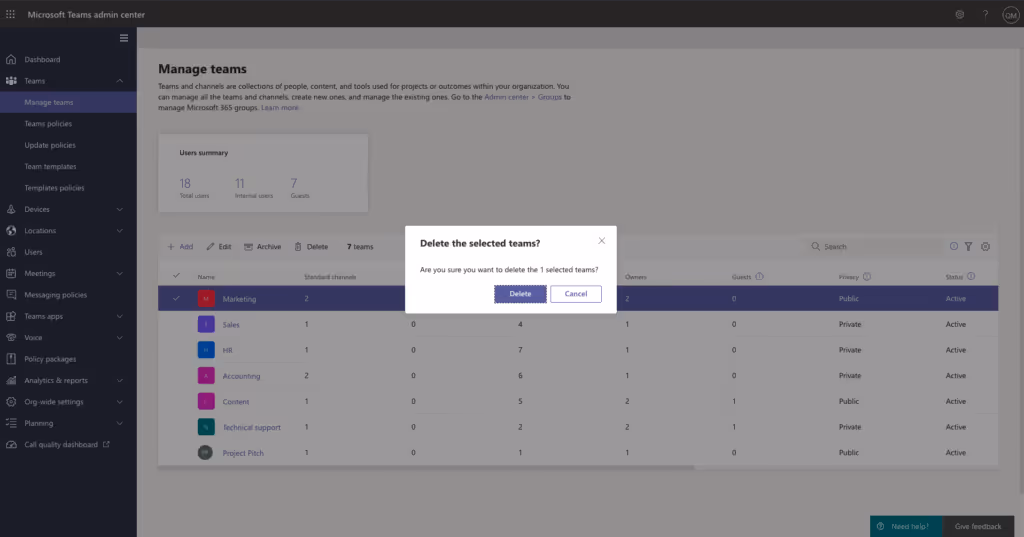Screen dimensions: 1024x537
Task: Click the Messaging policies icon
Action: (11, 295)
